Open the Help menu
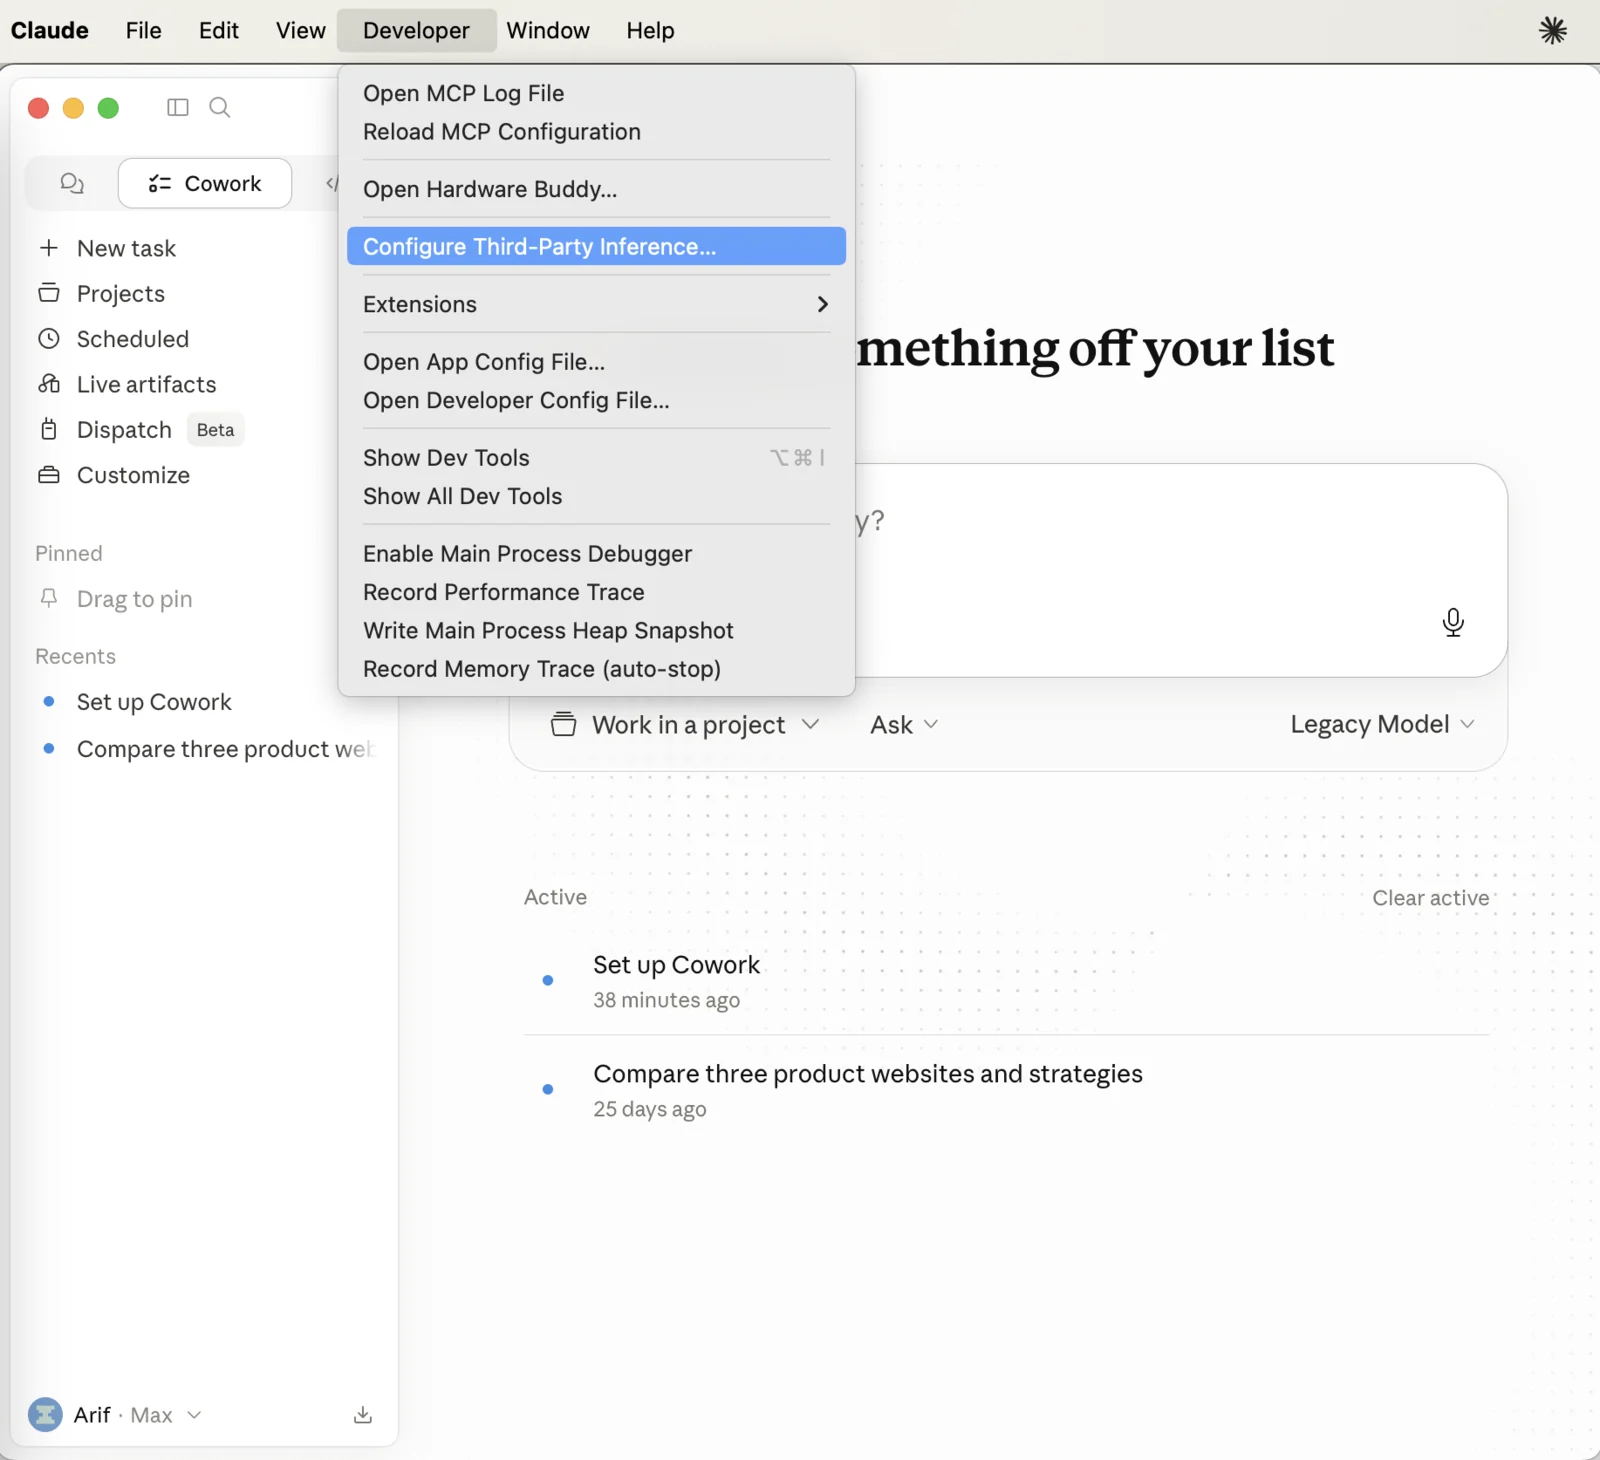 650,30
